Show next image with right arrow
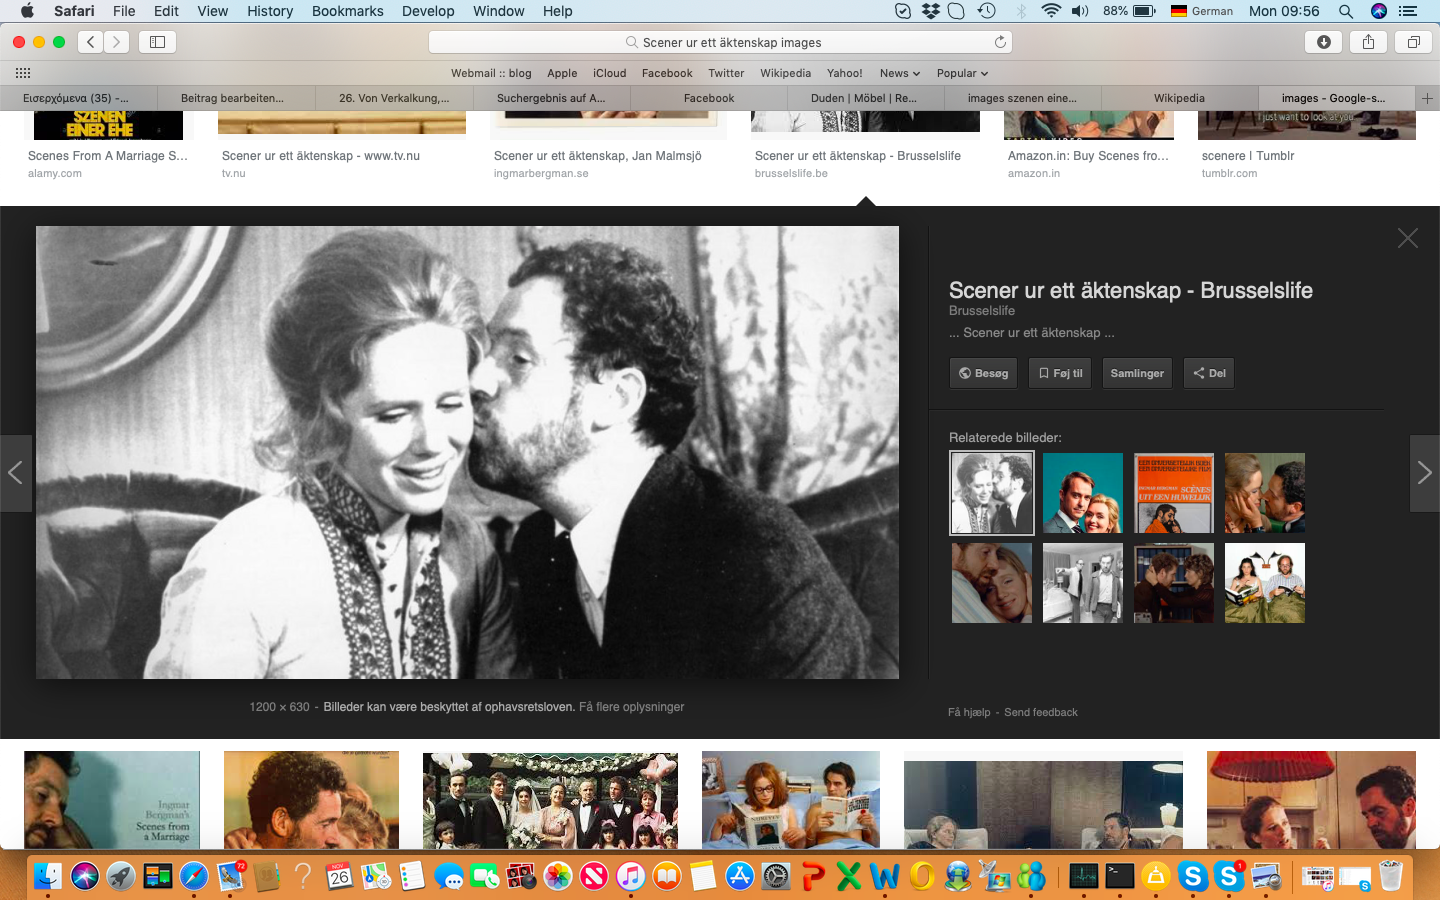This screenshot has width=1440, height=900. tap(1425, 473)
